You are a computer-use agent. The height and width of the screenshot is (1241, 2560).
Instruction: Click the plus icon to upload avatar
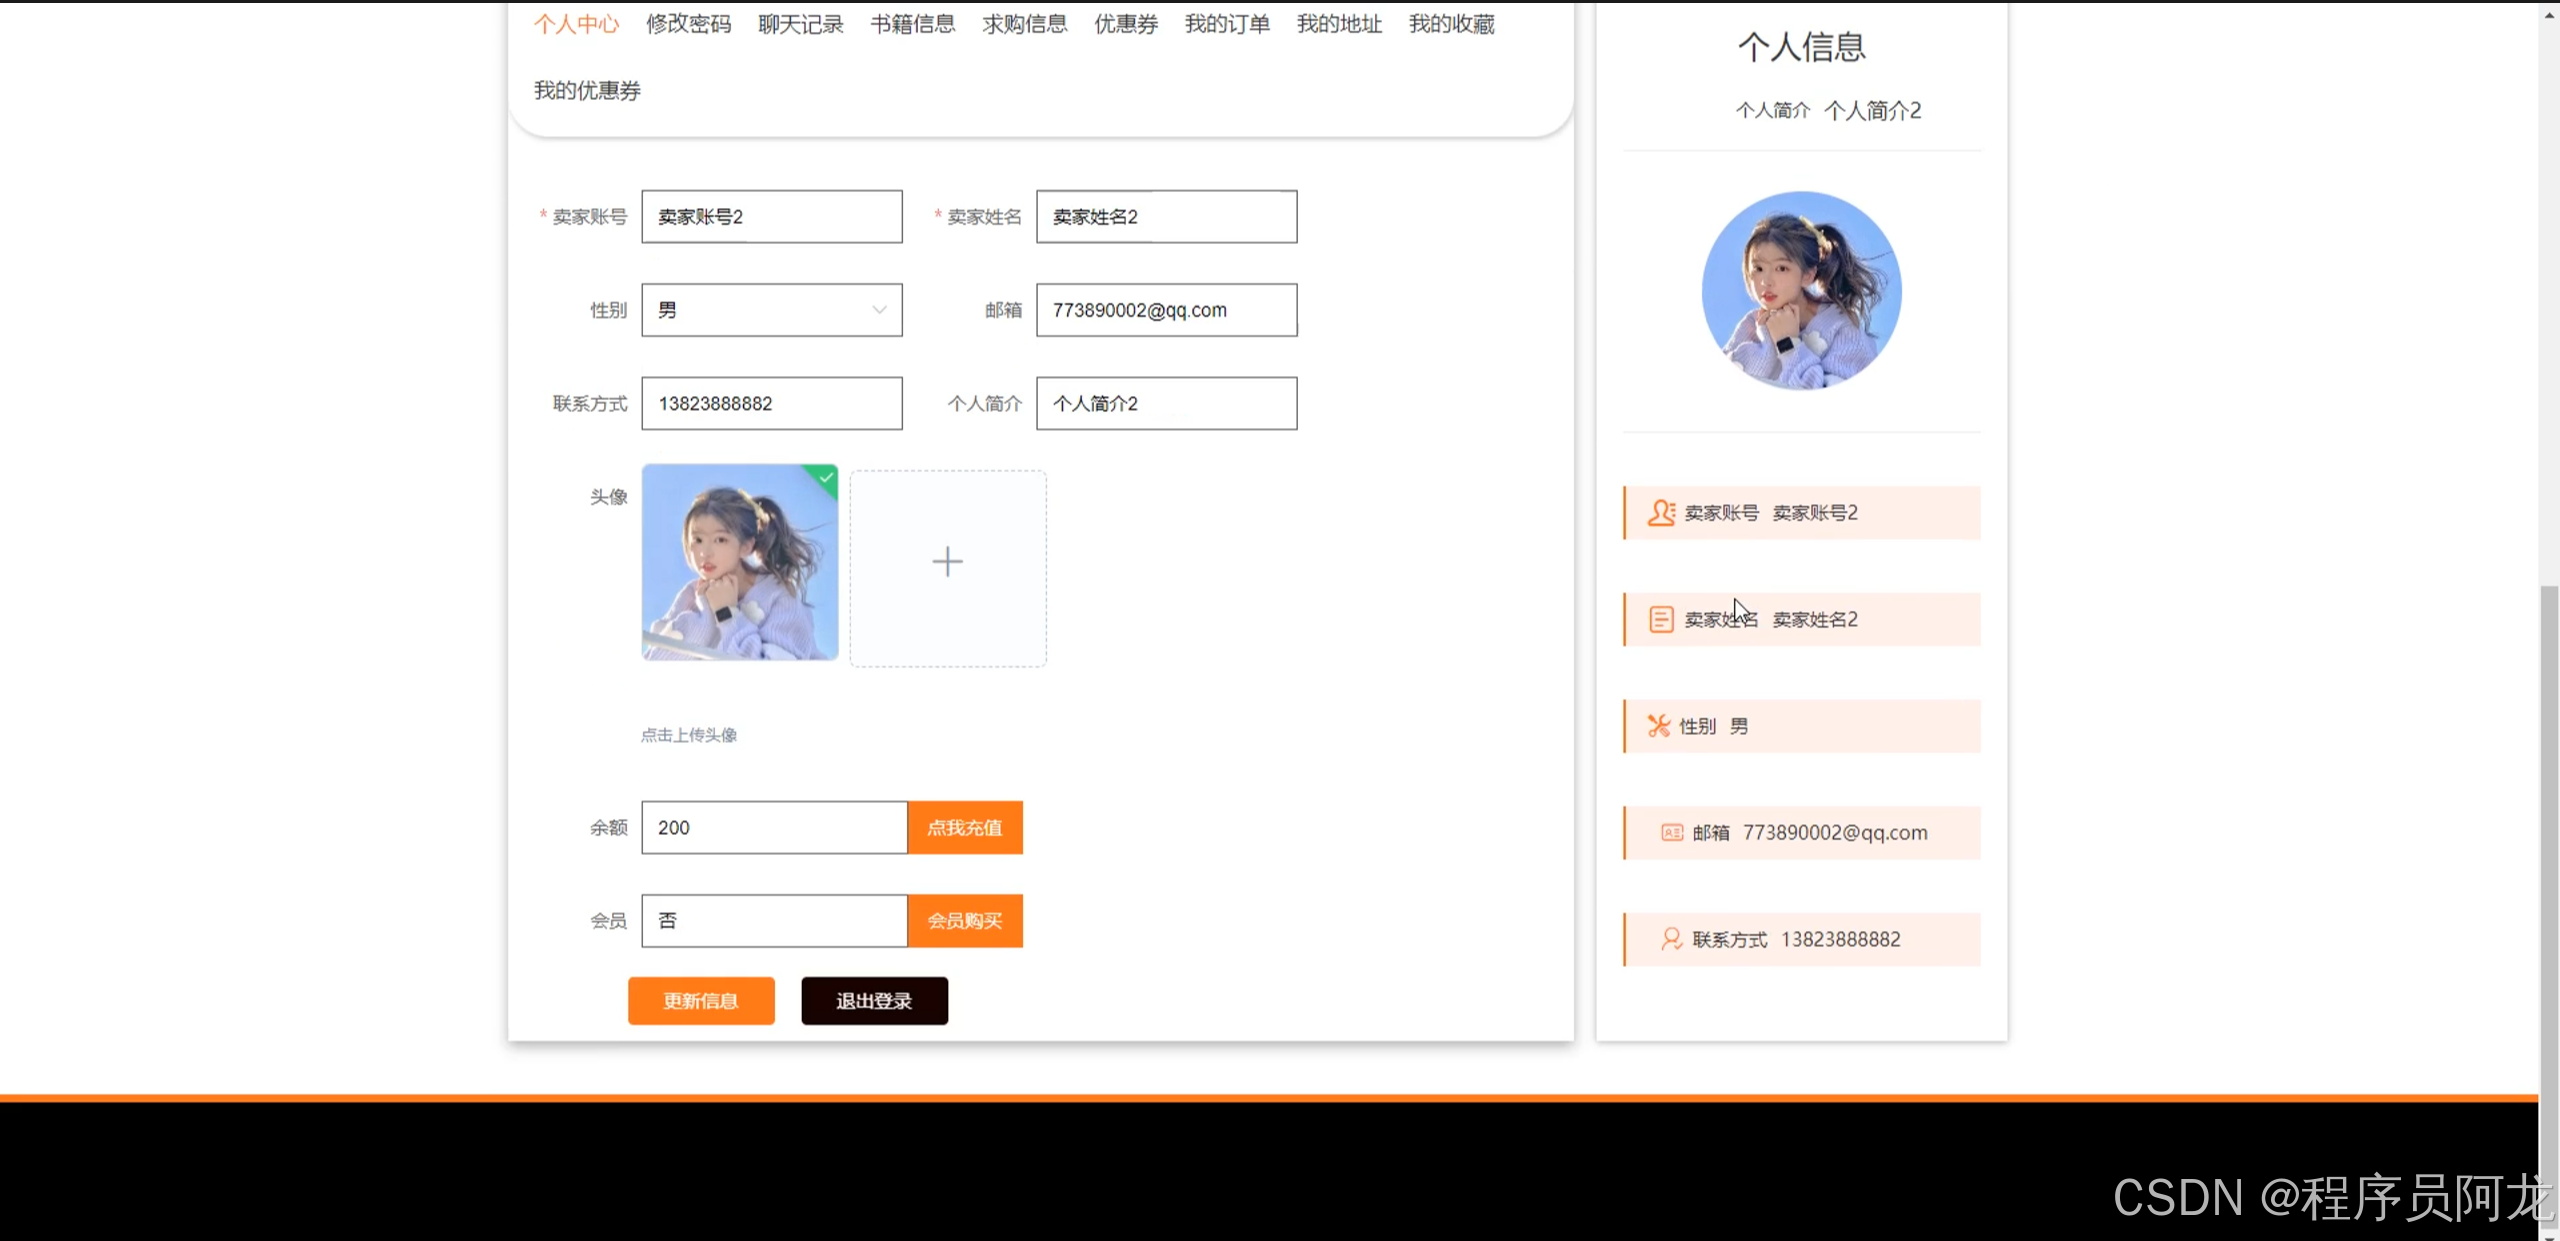947,562
